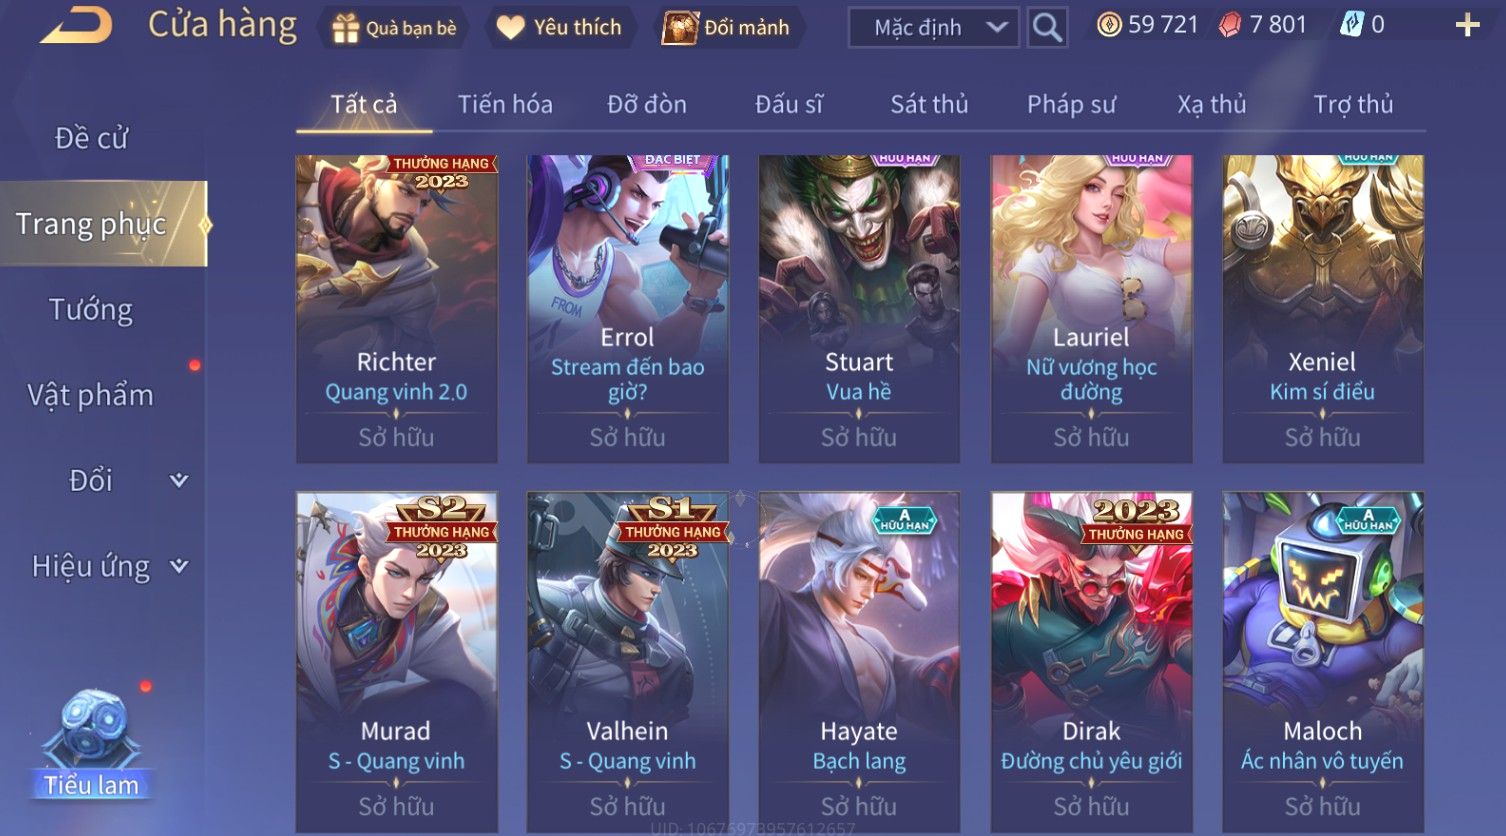This screenshot has width=1506, height=836.
Task: Open the Quà bạn bè gift icon
Action: [x=345, y=28]
